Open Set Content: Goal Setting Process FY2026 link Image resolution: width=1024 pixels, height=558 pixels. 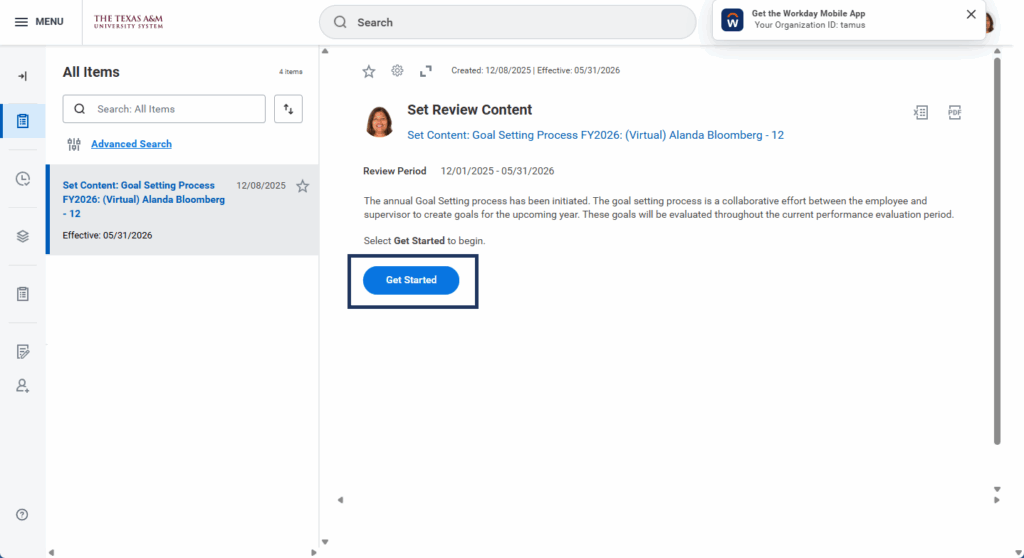point(596,135)
